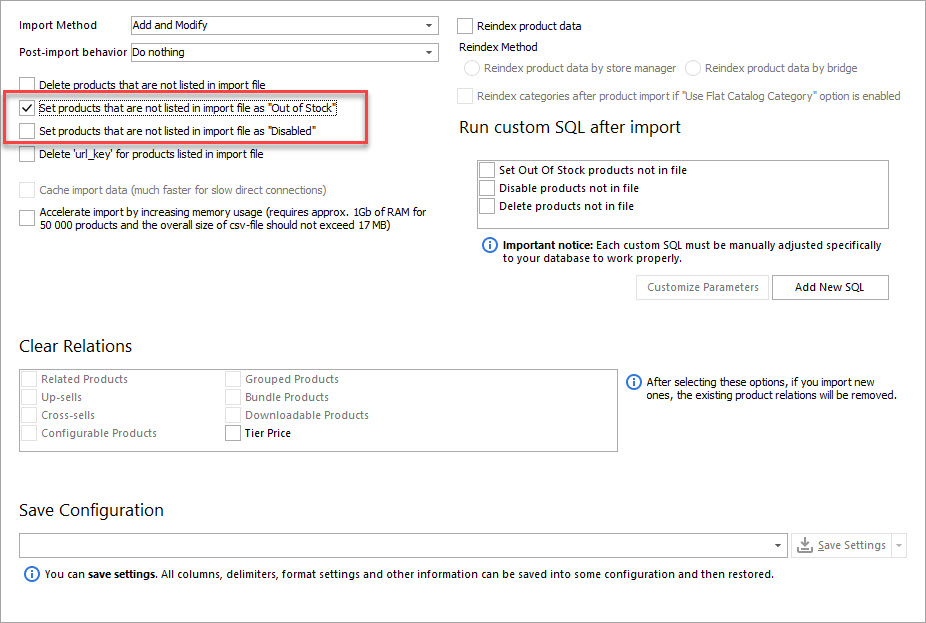Check Related Products under Clear Relations
Image resolution: width=926 pixels, height=623 pixels.
click(29, 379)
